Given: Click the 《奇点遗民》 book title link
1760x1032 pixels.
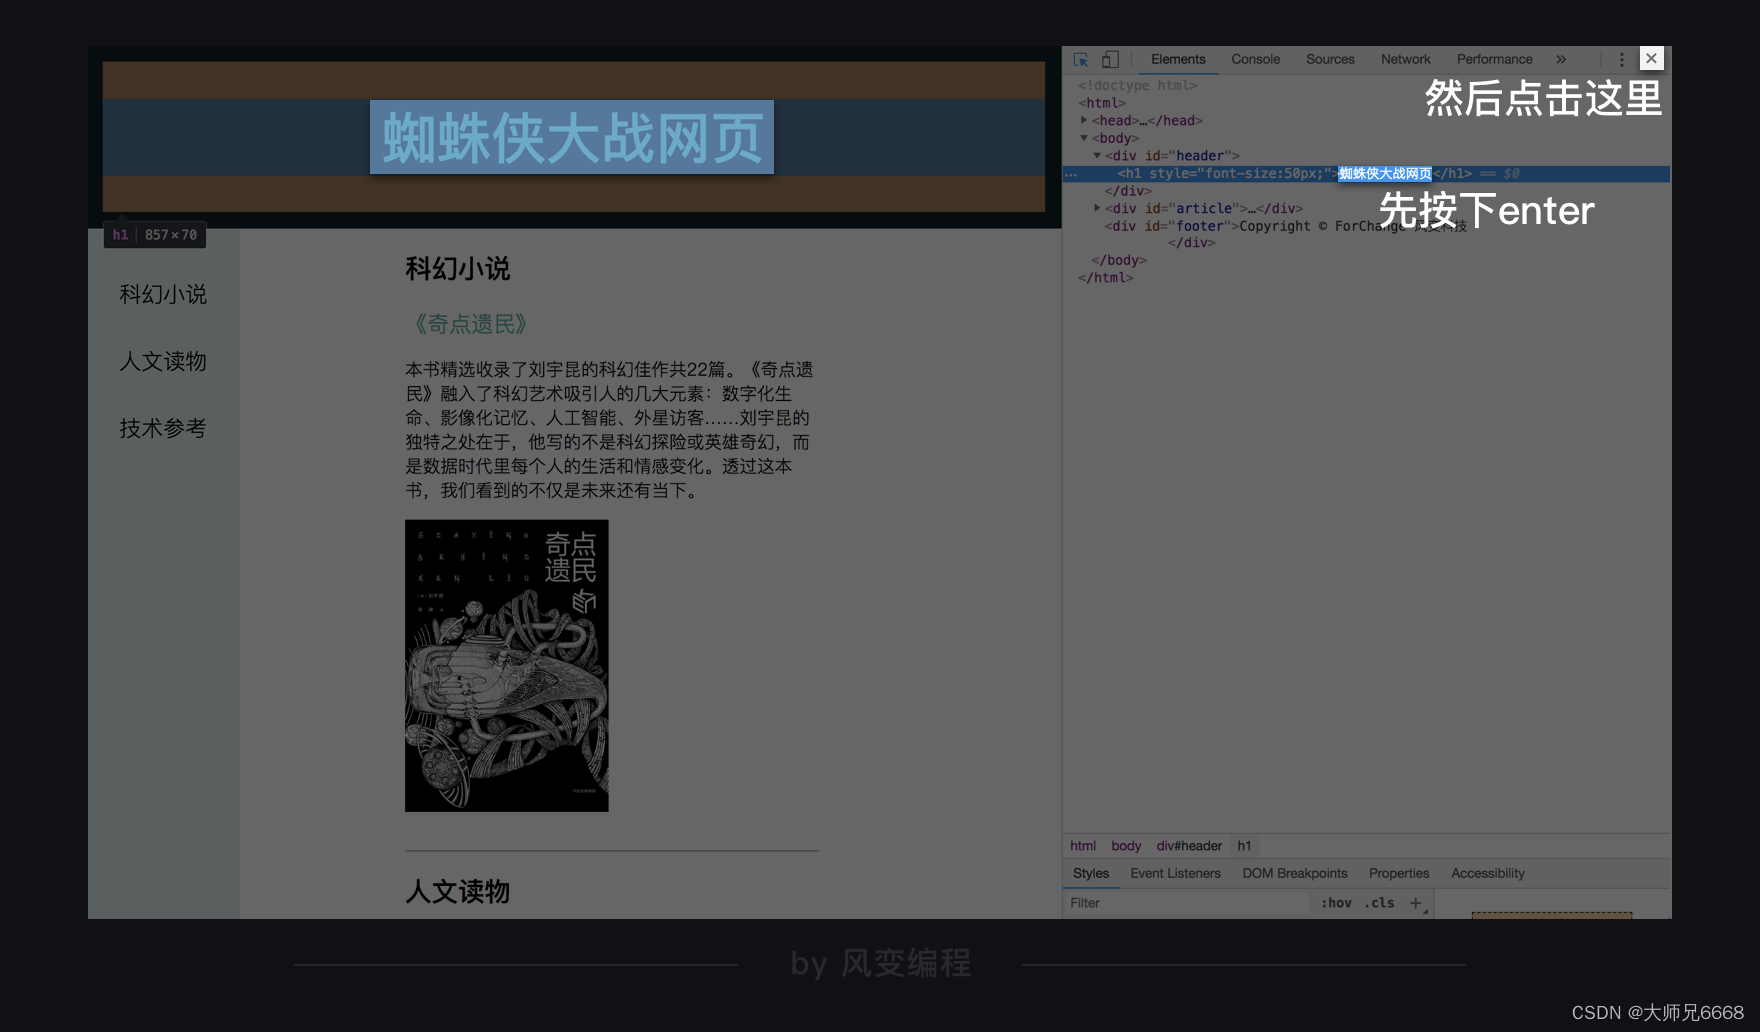Looking at the screenshot, I should click(x=470, y=324).
